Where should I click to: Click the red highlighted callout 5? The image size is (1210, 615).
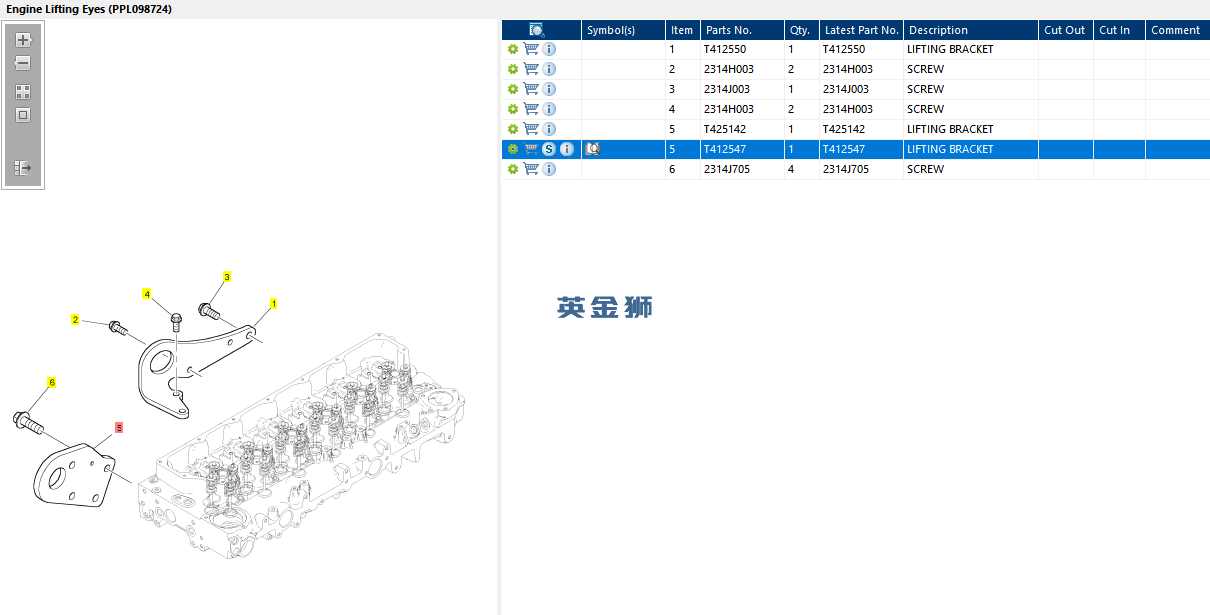119,427
